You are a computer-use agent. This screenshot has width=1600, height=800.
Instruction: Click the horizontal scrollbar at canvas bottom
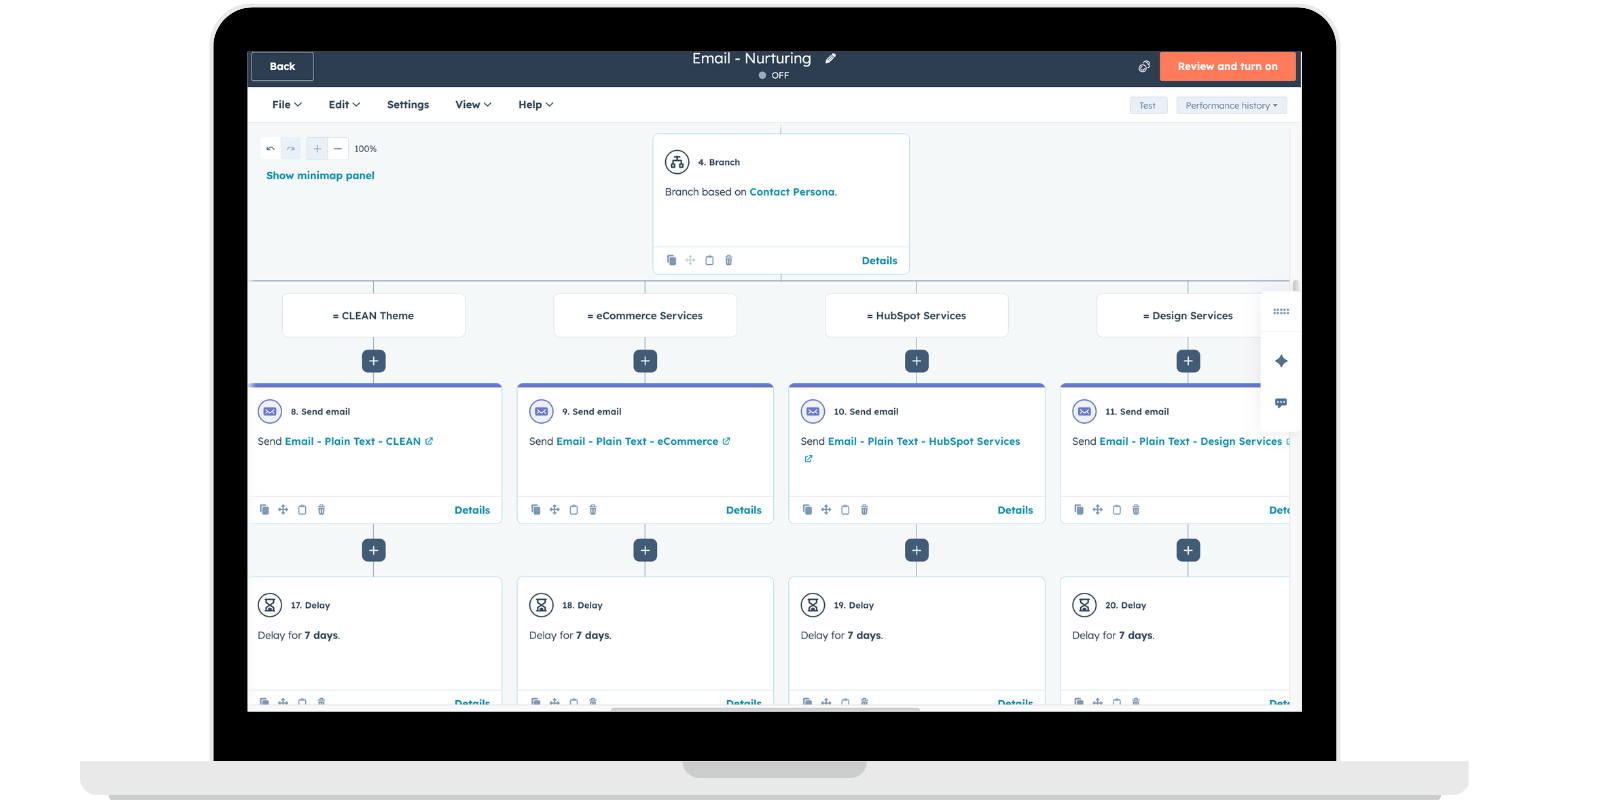click(x=765, y=709)
